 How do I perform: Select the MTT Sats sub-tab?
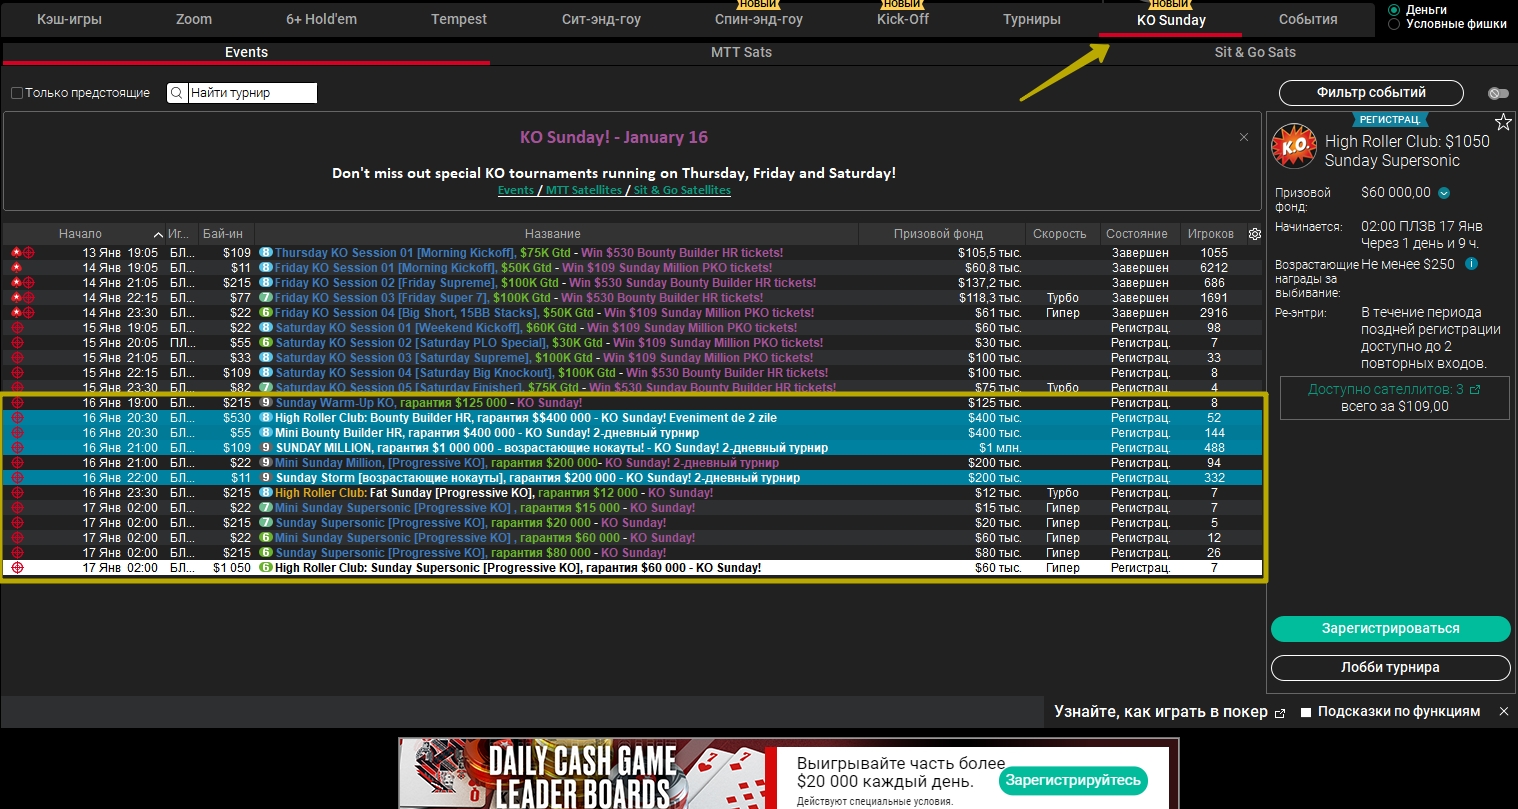click(741, 52)
